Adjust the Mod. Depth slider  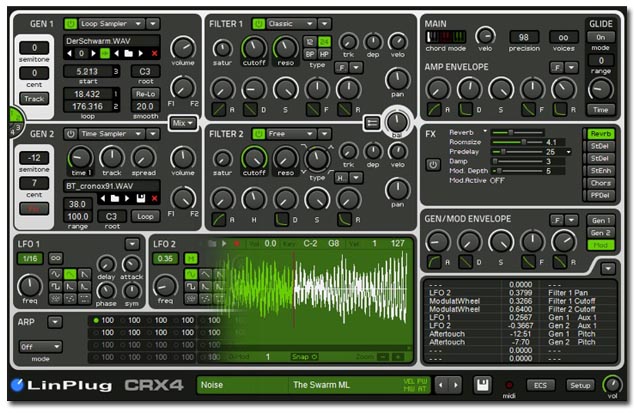pyautogui.click(x=516, y=171)
